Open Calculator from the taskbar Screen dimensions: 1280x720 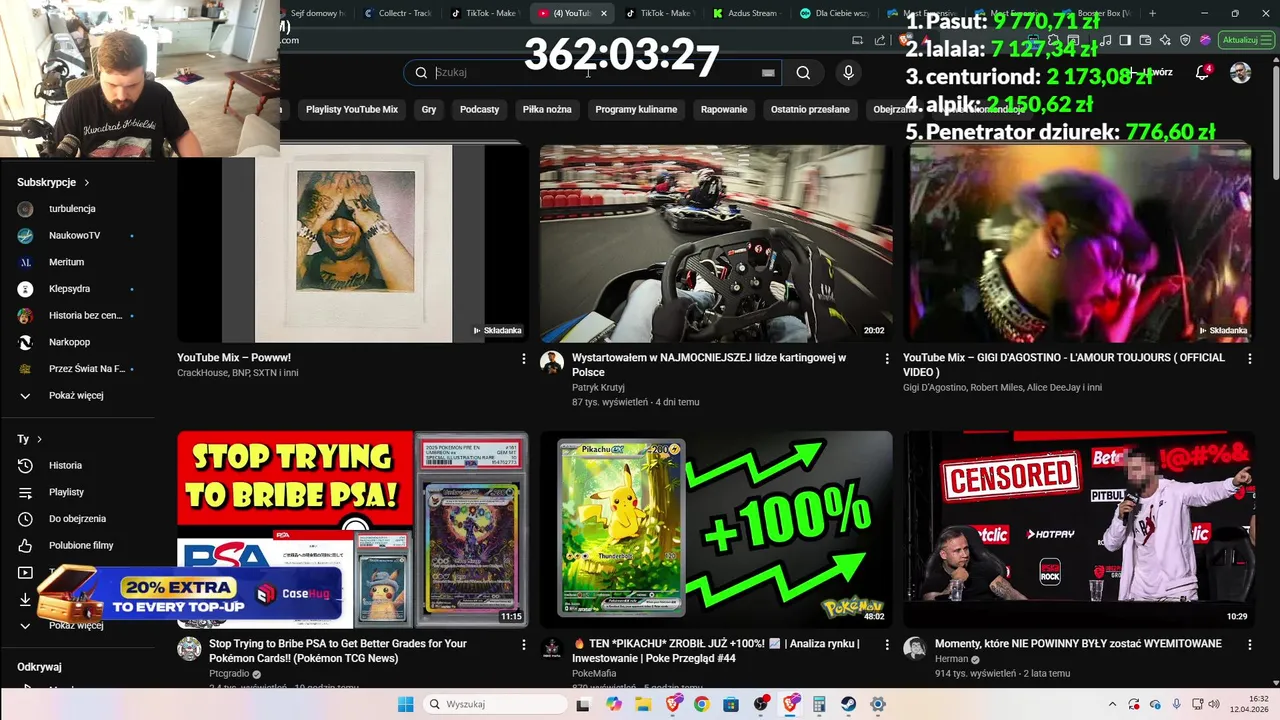click(819, 704)
